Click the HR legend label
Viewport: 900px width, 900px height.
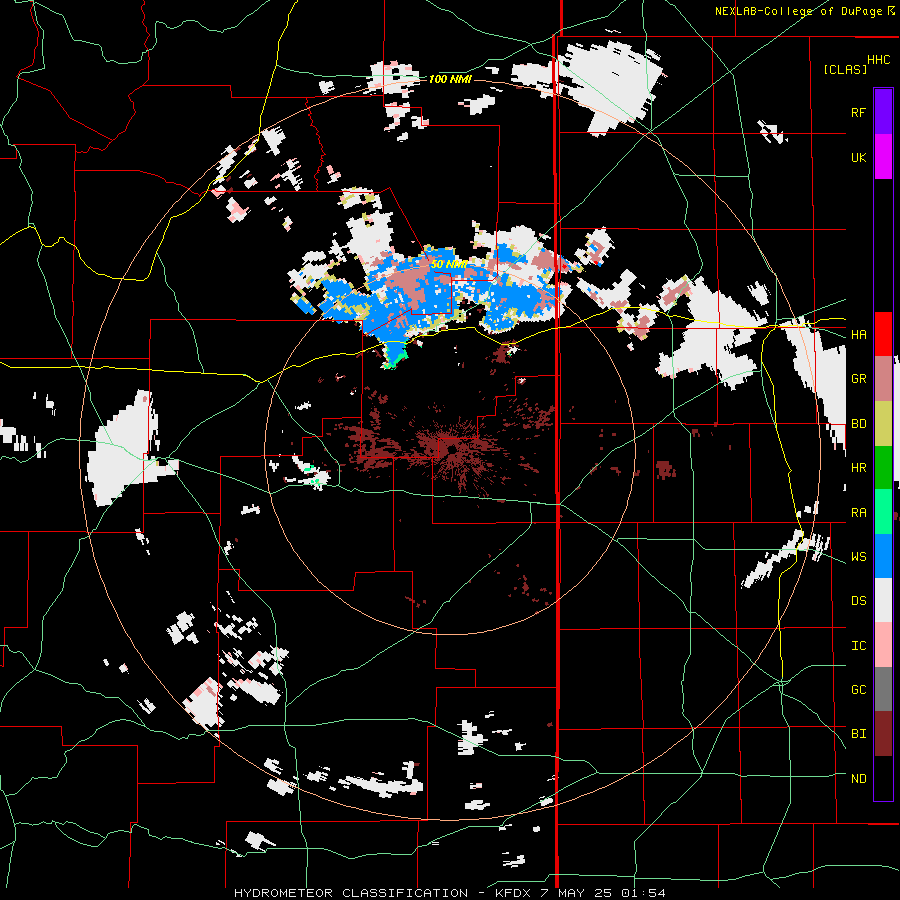pyautogui.click(x=858, y=468)
